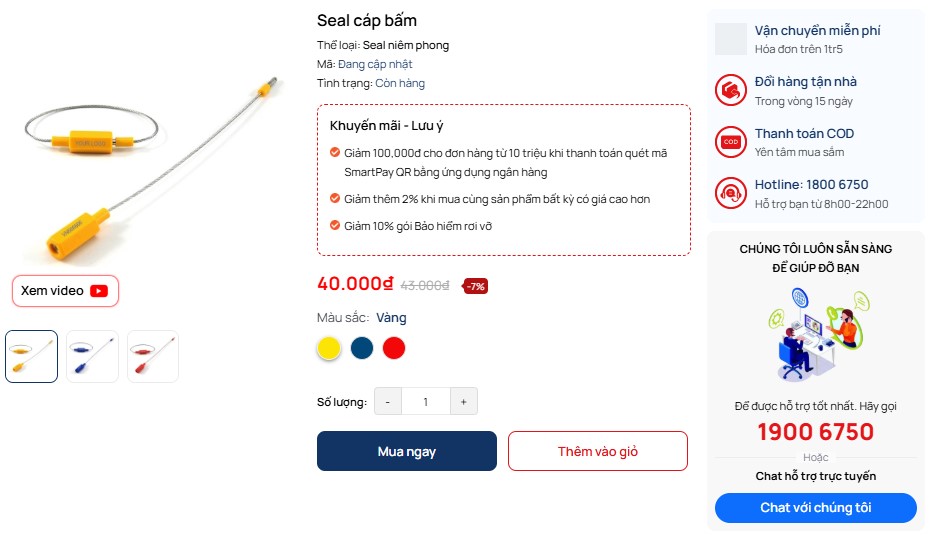Image resolution: width=930 pixels, height=535 pixels.
Task: Click the first promotion checkmark icon
Action: click(335, 153)
